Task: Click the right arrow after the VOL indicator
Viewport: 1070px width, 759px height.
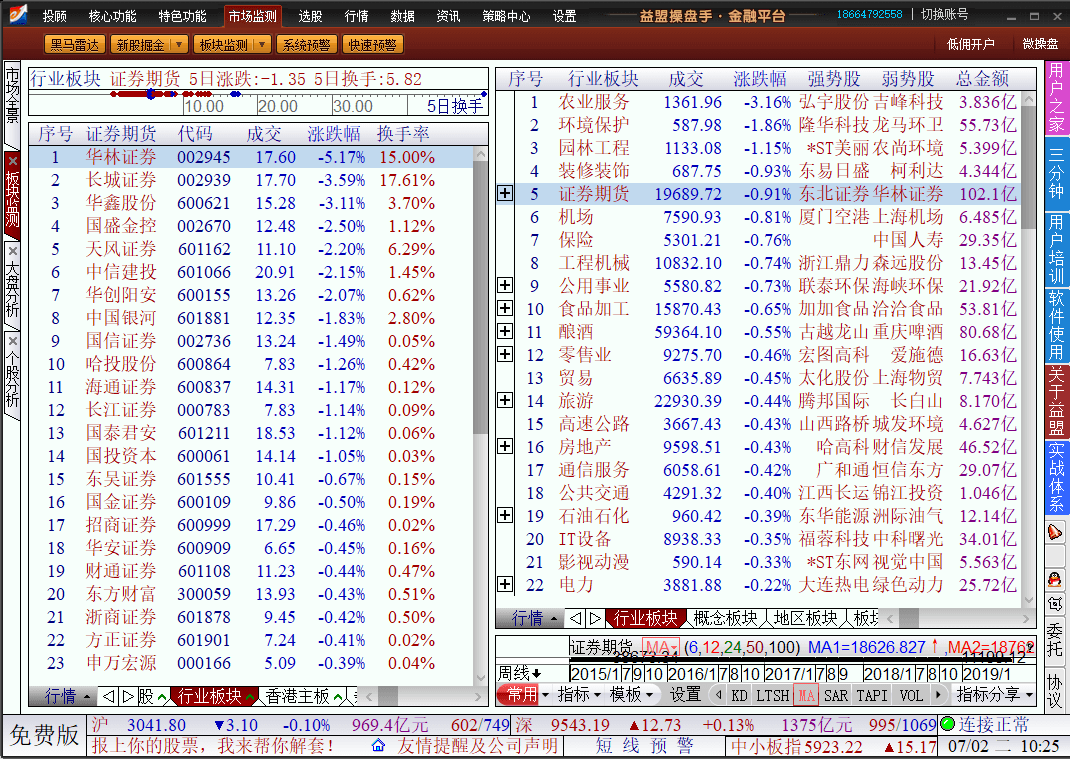Action: pos(938,695)
